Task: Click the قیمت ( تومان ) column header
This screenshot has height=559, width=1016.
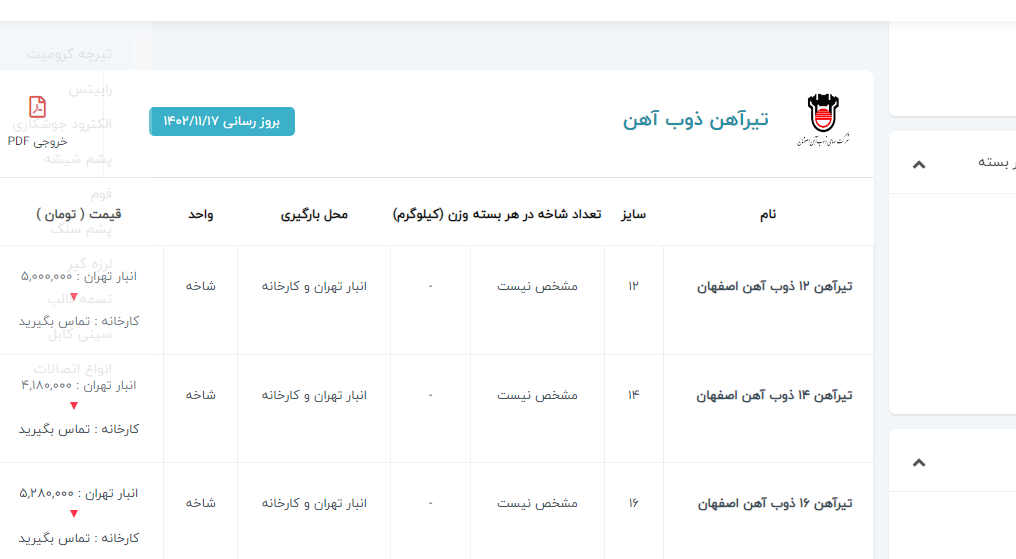Action: pos(78,214)
